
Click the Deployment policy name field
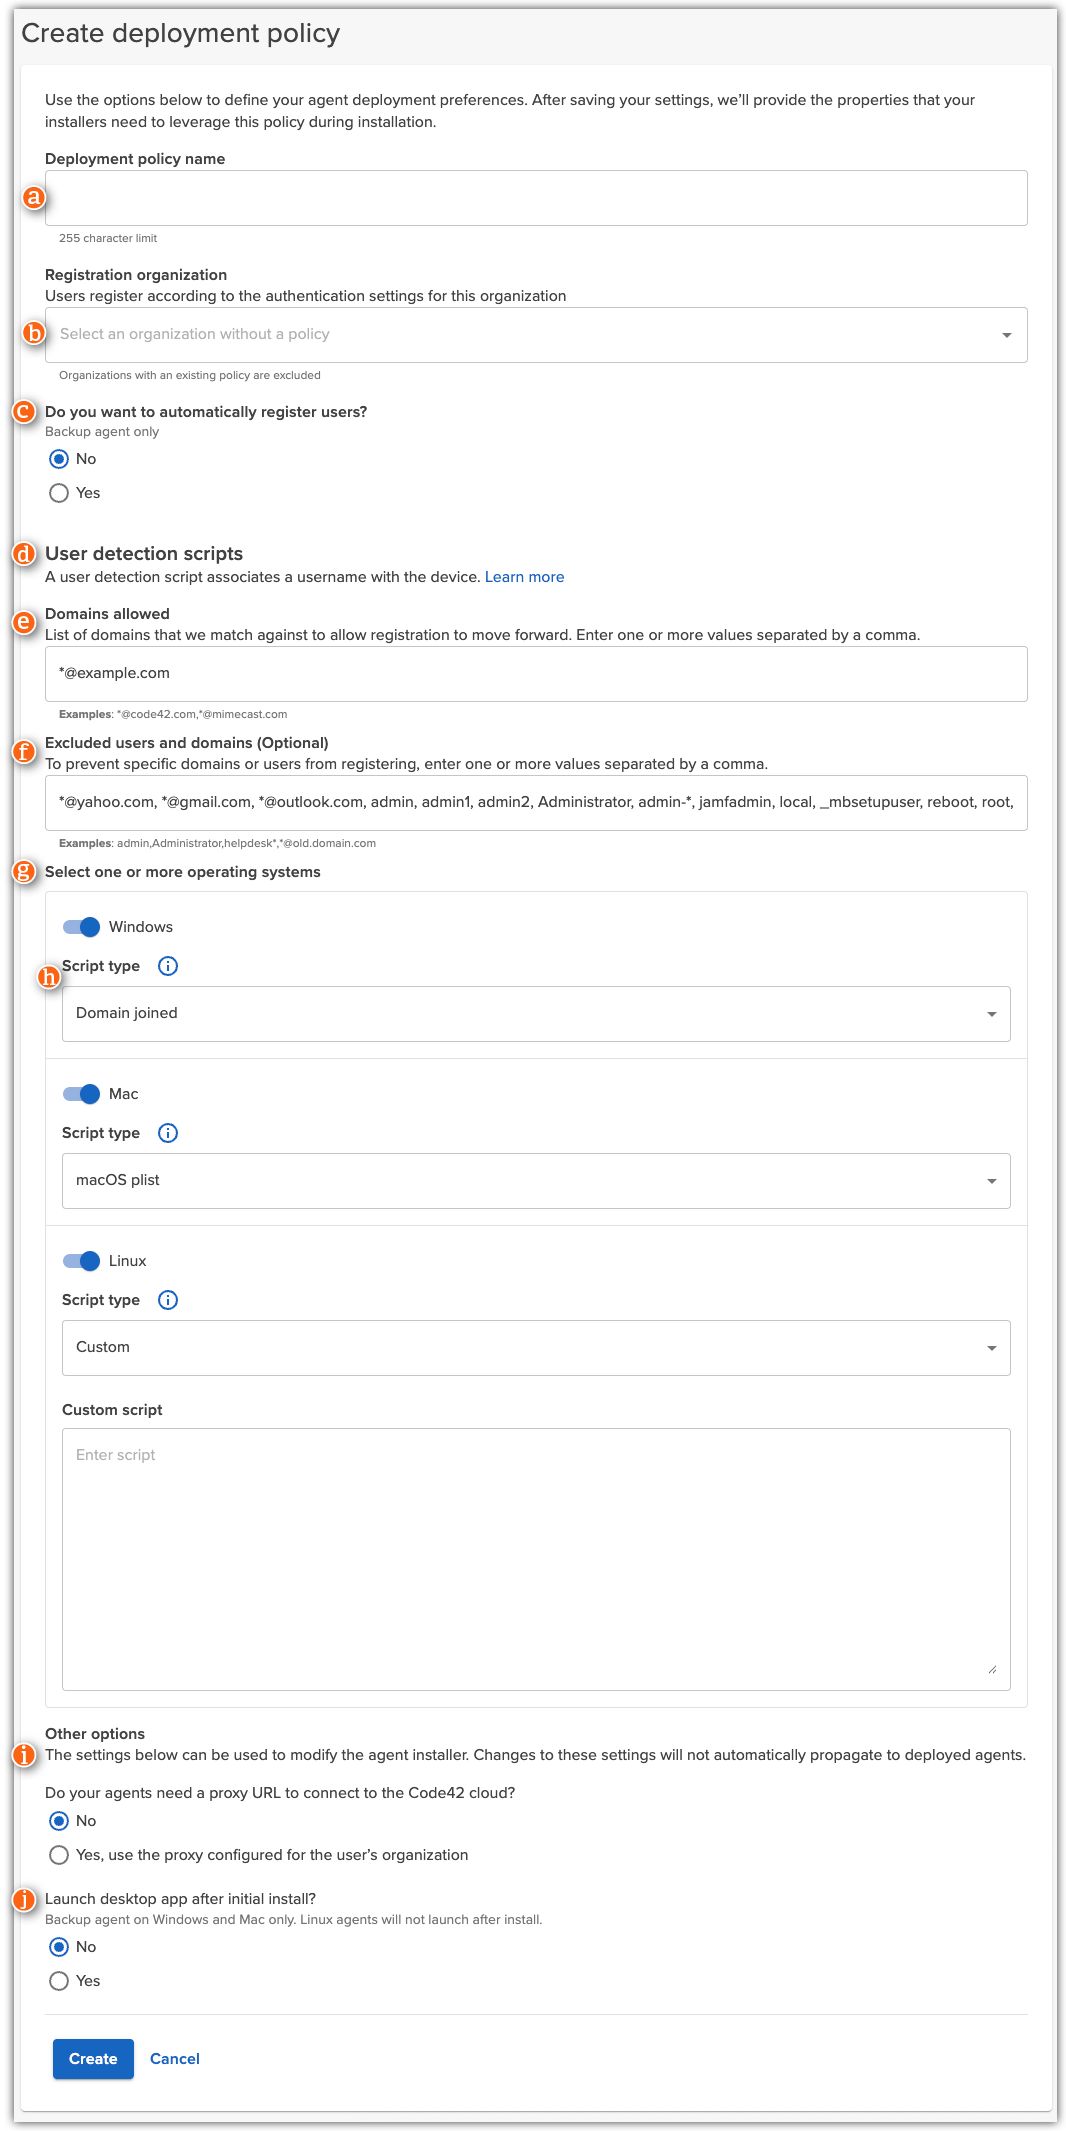[x=537, y=197]
